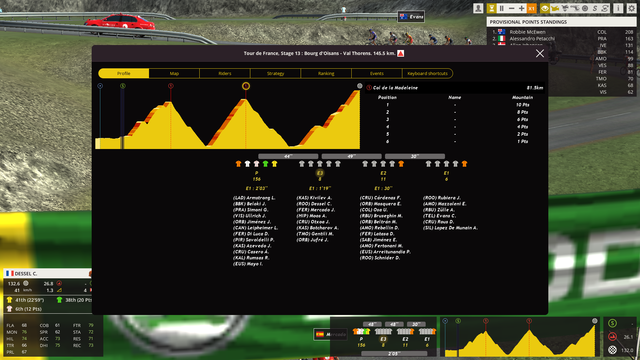Select the peloton group P 156
Image resolution: width=640 pixels, height=360 pixels.
click(256, 176)
